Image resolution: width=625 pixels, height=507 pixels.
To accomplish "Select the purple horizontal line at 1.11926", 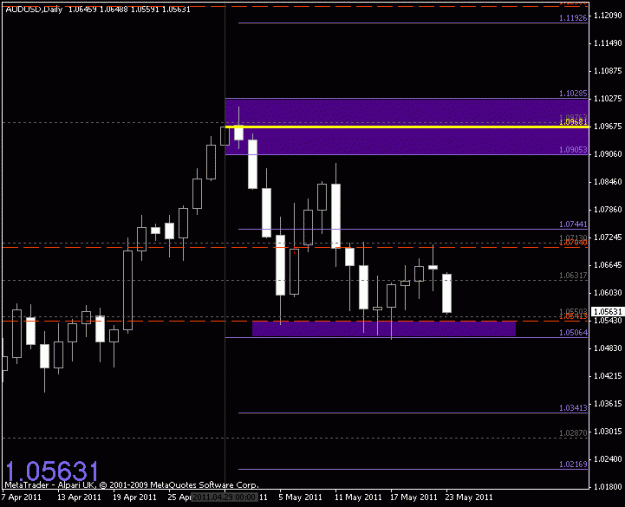I will click(413, 23).
